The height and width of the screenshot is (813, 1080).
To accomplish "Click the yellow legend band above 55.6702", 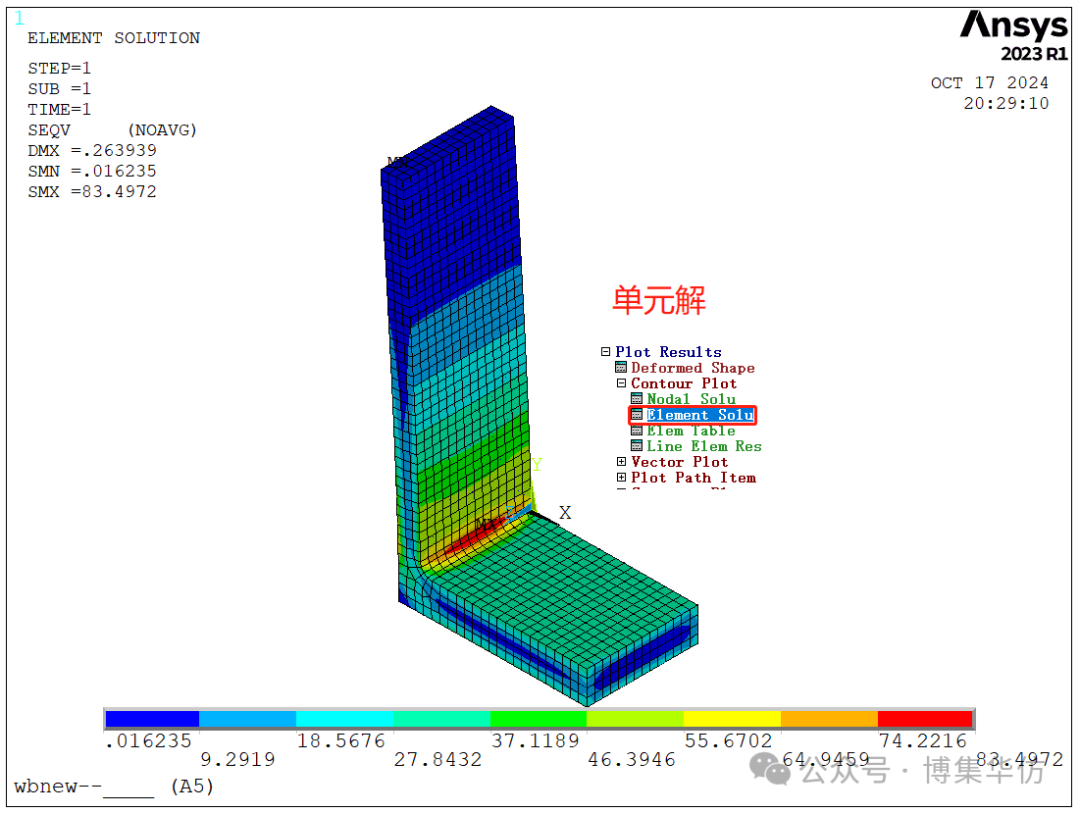I will pyautogui.click(x=731, y=719).
